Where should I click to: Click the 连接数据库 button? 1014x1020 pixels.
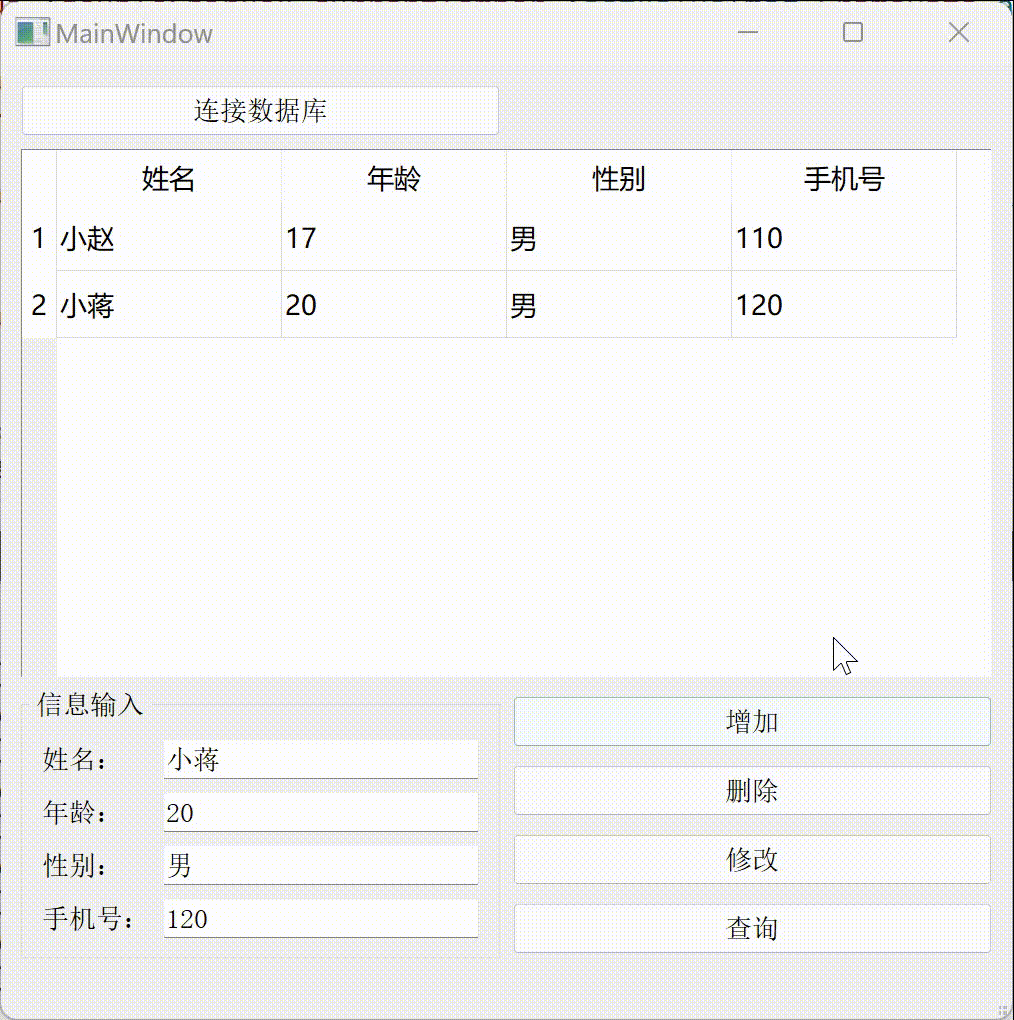pyautogui.click(x=260, y=111)
